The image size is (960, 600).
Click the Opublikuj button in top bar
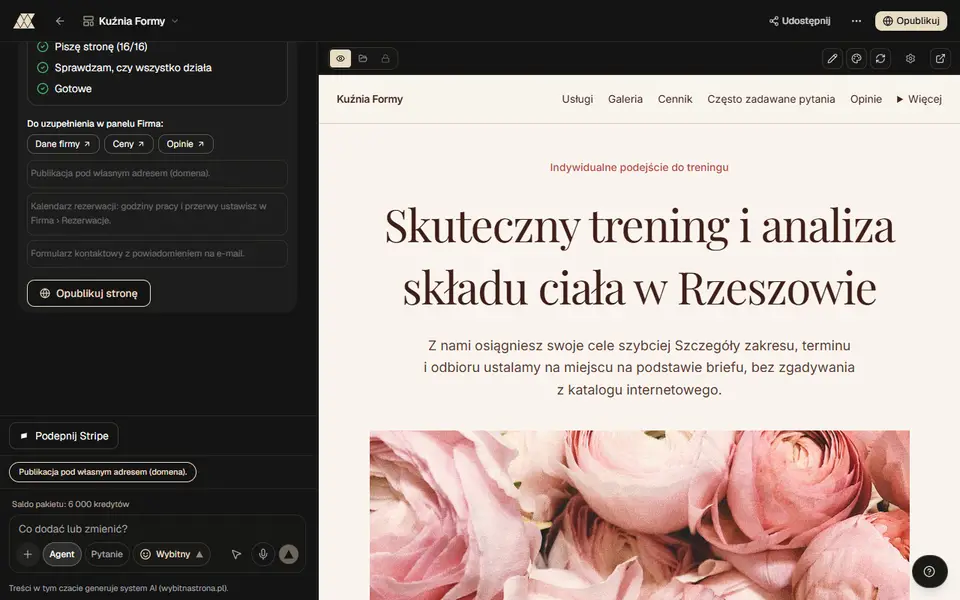click(x=911, y=21)
